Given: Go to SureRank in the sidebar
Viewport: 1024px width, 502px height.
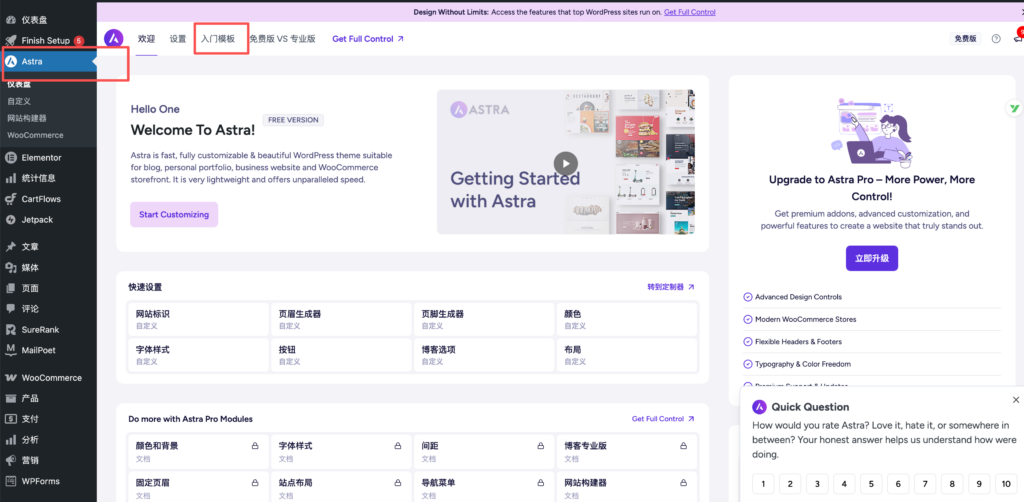Looking at the screenshot, I should click(42, 329).
